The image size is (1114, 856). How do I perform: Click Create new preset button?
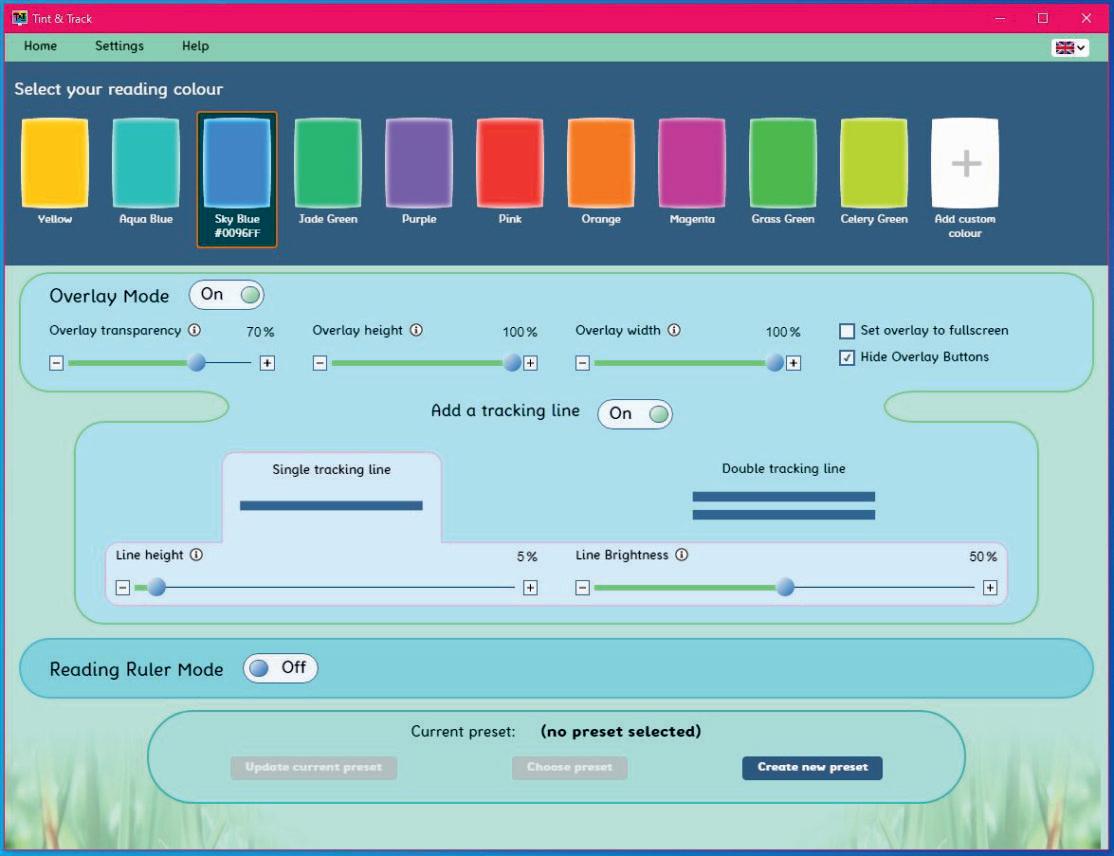click(812, 768)
